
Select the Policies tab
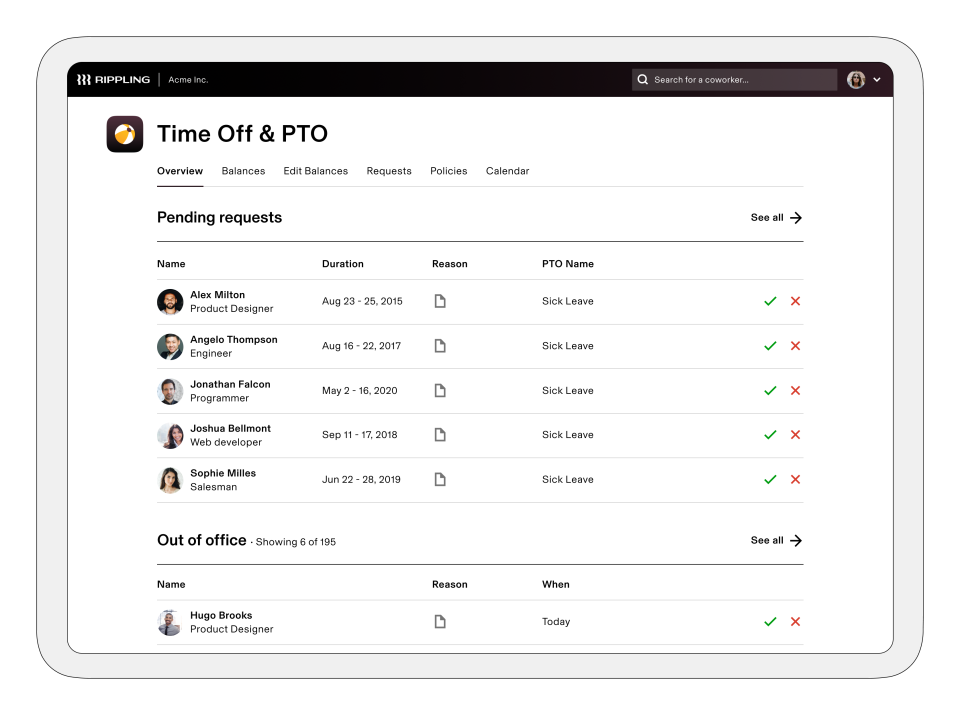(448, 171)
